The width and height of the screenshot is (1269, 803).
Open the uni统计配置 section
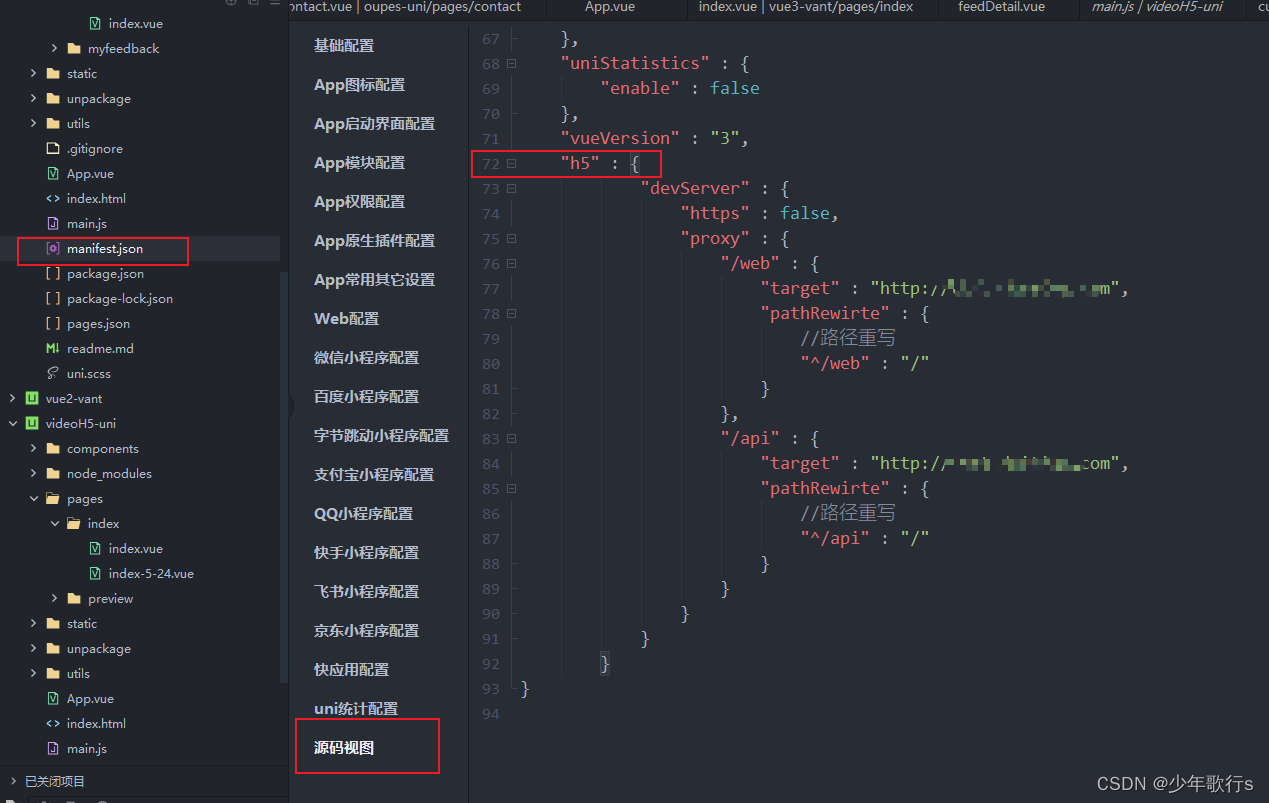pos(356,709)
